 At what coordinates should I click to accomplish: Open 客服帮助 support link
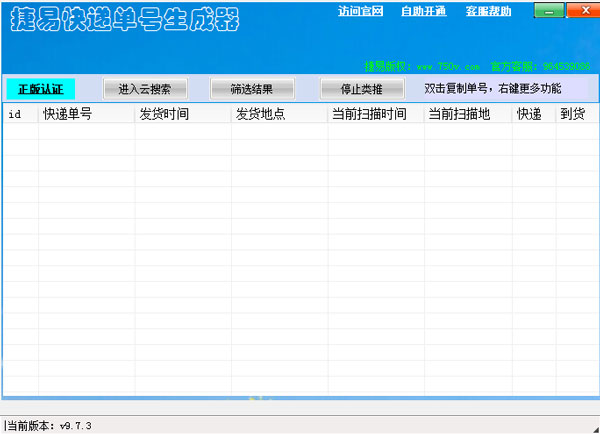488,12
